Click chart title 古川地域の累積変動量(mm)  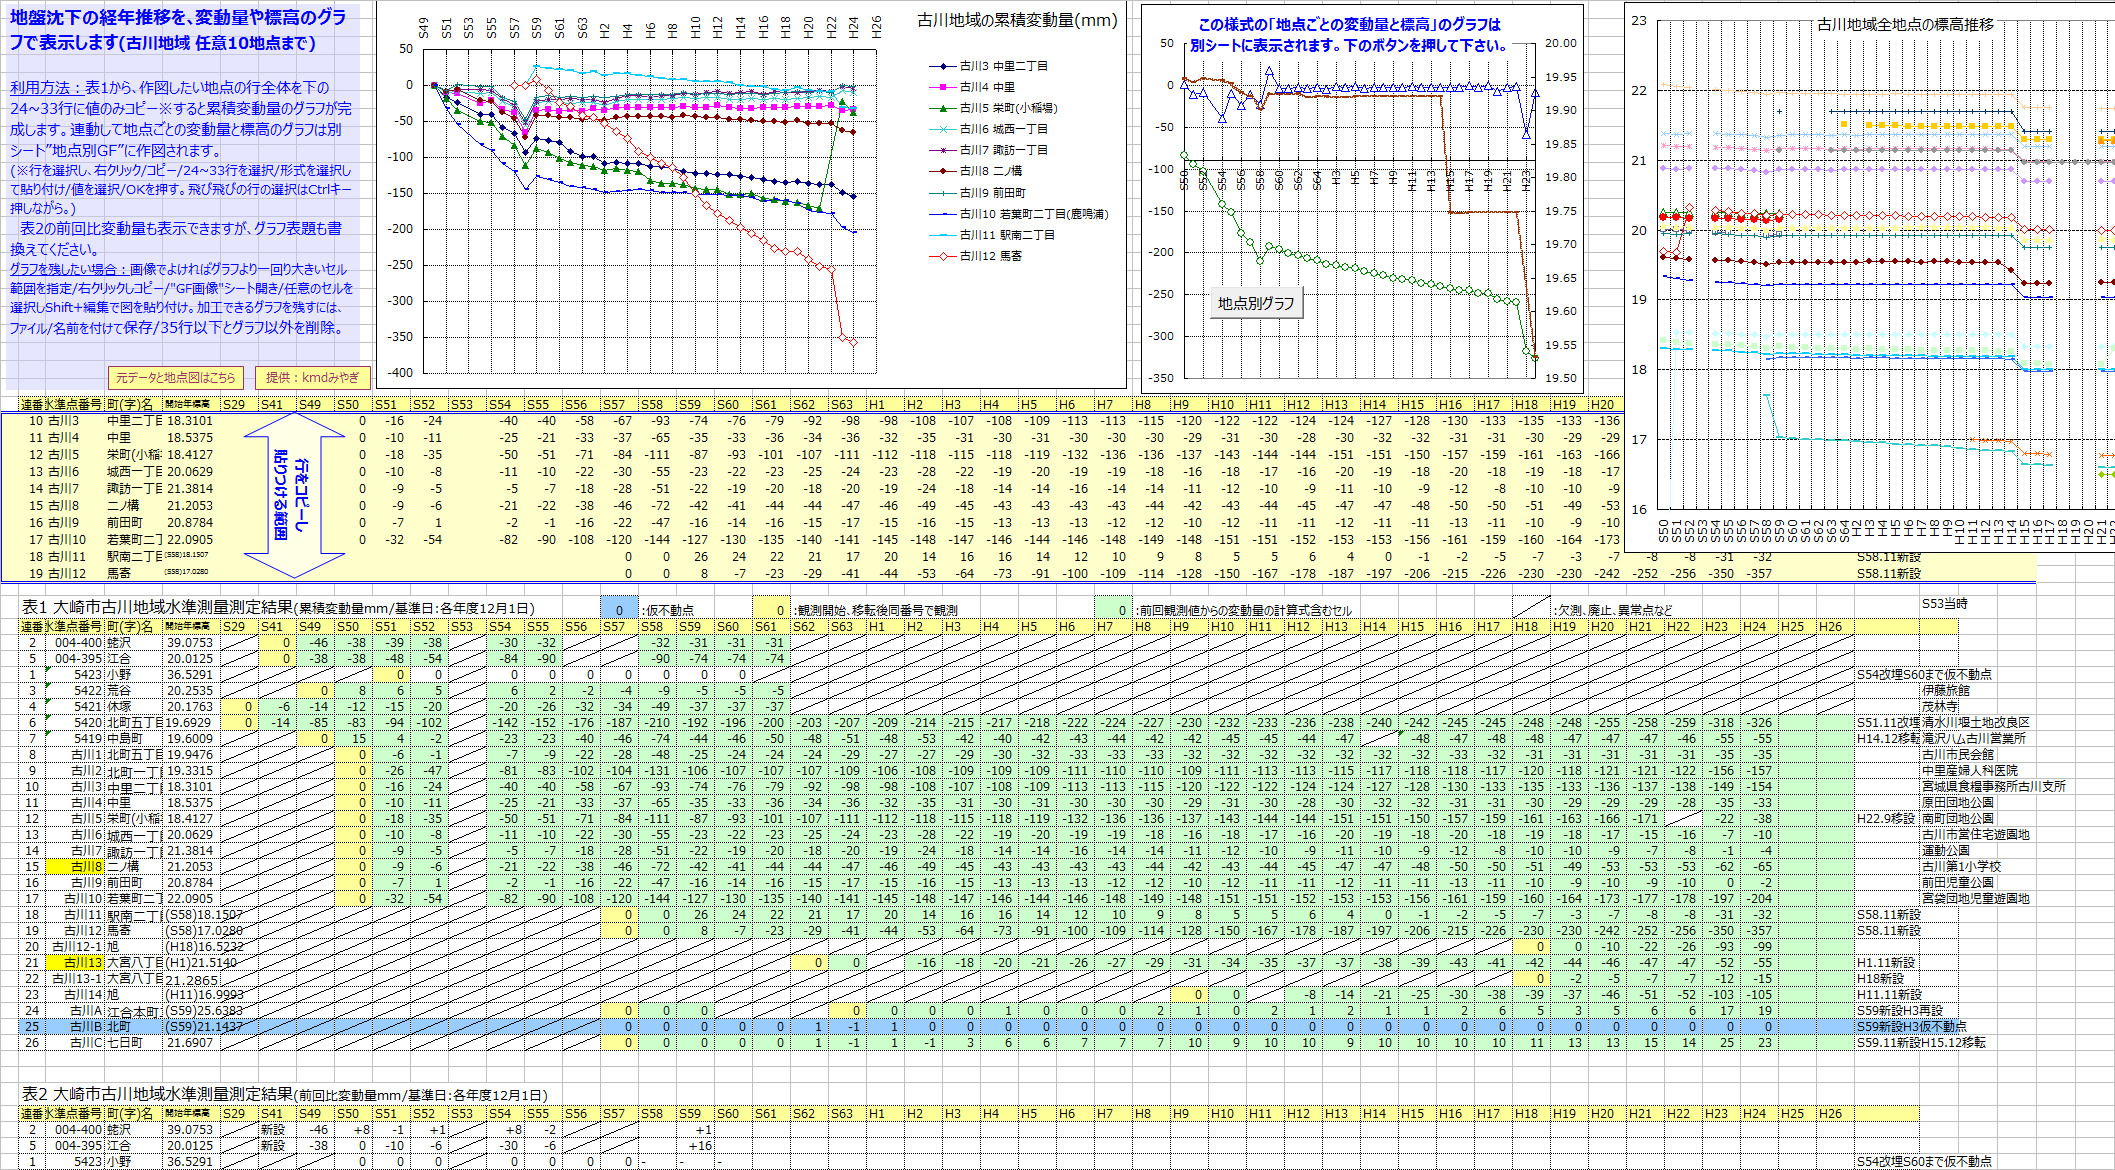[x=1017, y=20]
